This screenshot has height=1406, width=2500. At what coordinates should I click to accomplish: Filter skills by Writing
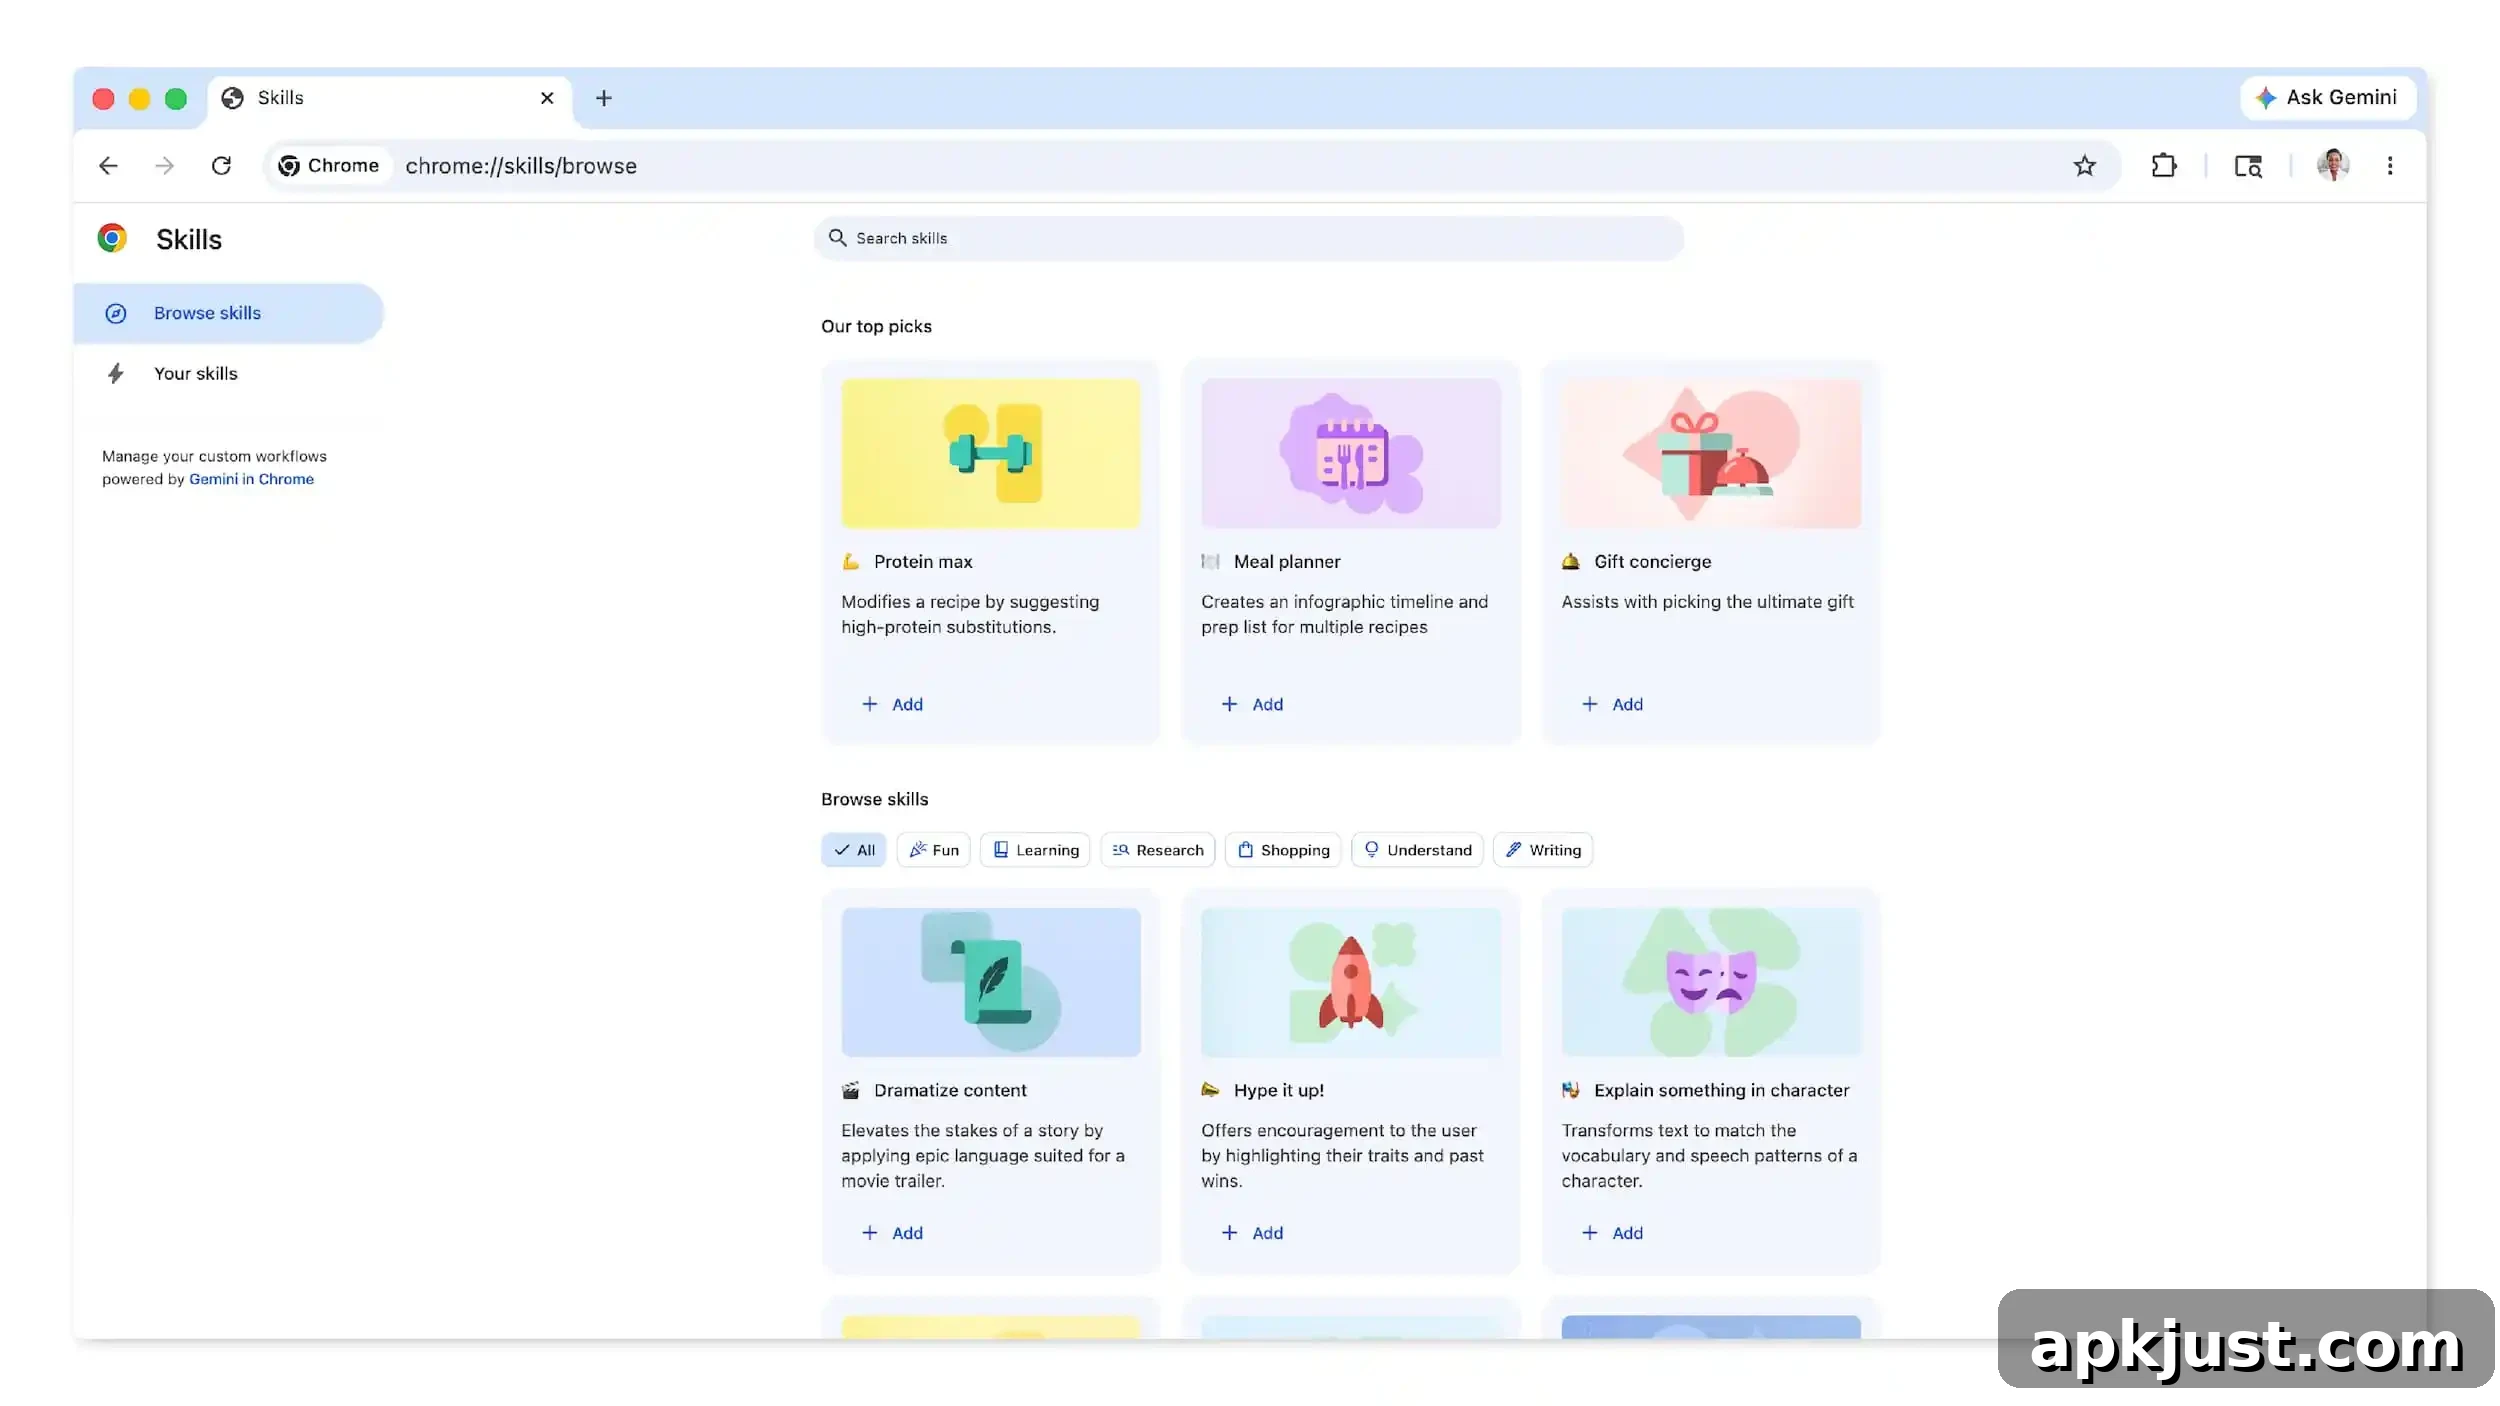[1543, 850]
